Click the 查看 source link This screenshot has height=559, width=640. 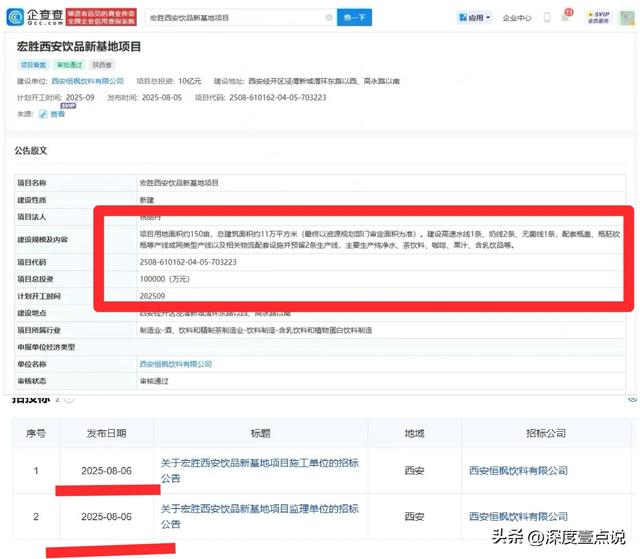(x=58, y=114)
